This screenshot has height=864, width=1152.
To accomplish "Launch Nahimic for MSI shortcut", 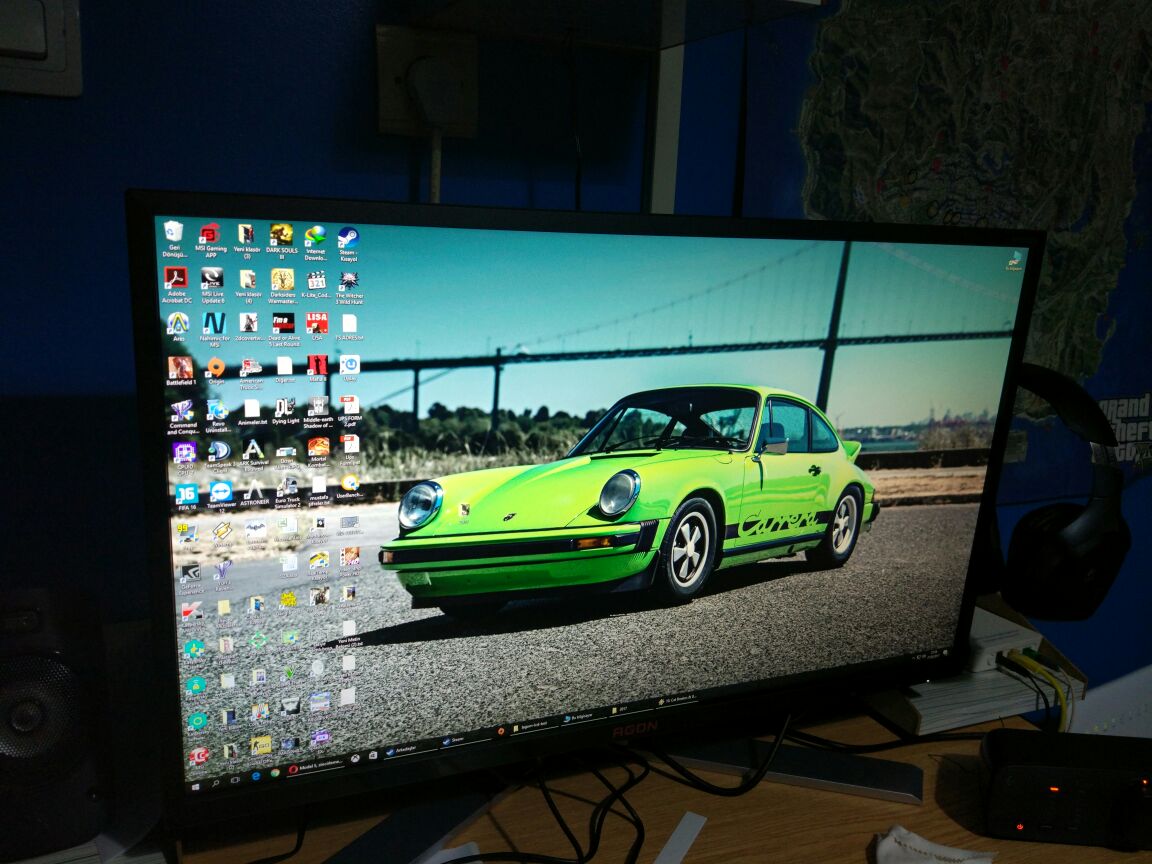I will (x=214, y=329).
